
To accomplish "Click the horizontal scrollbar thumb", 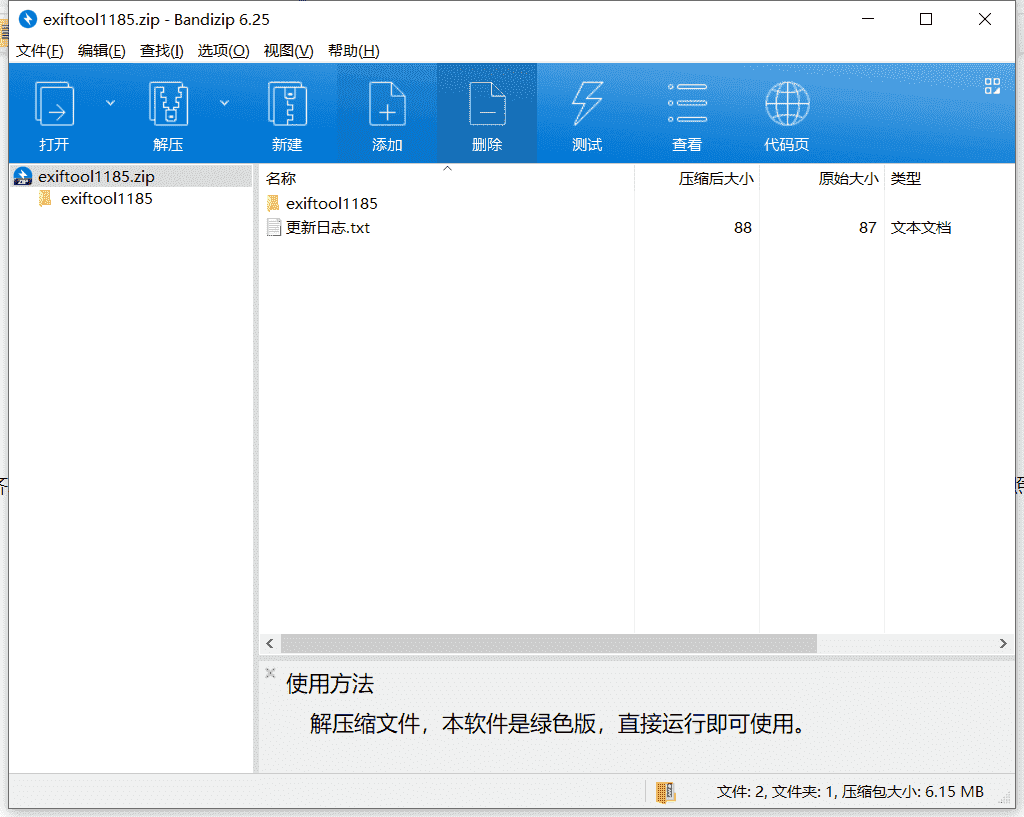I will [549, 644].
